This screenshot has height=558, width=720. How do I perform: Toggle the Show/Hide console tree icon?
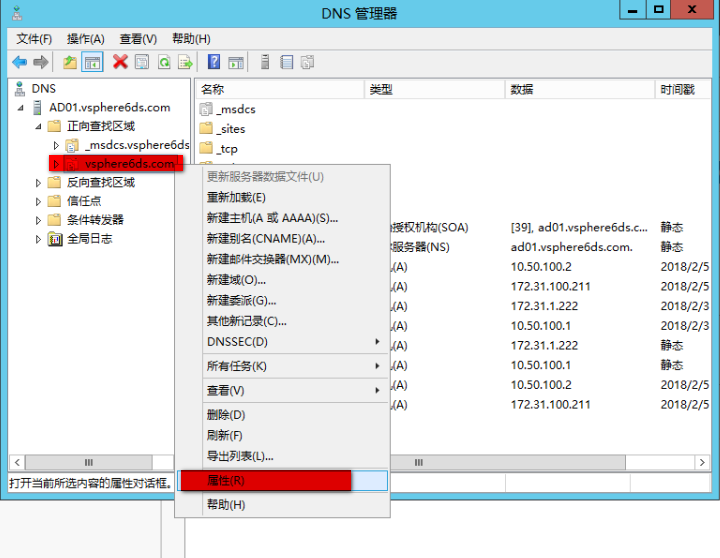(92, 62)
